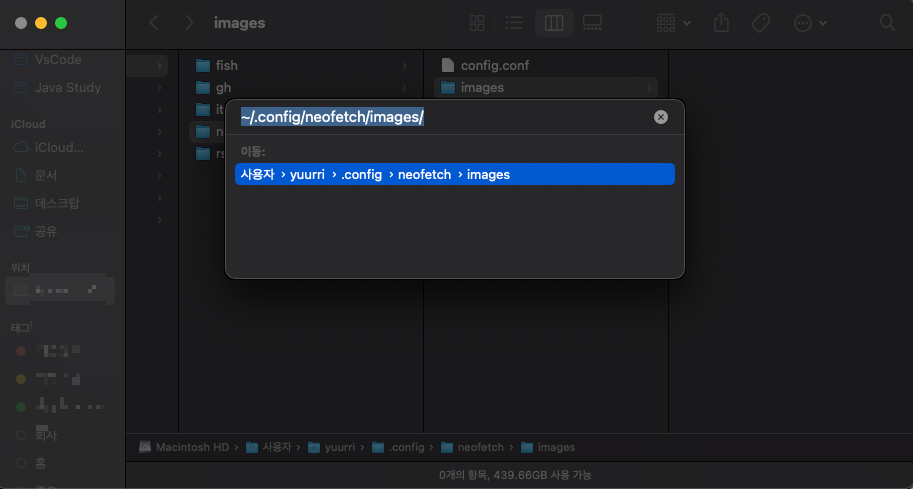913x489 pixels.
Task: Expand the fish folder chevron
Action: pyautogui.click(x=404, y=65)
